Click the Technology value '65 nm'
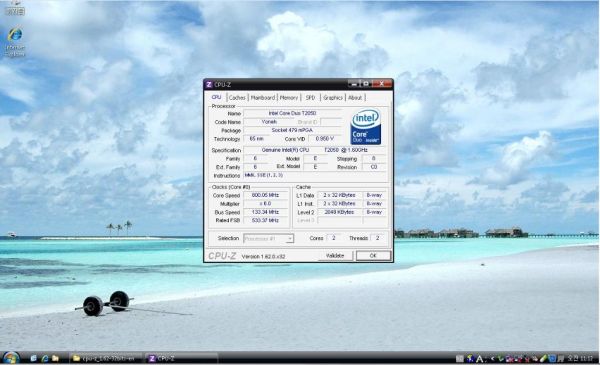 click(256, 139)
